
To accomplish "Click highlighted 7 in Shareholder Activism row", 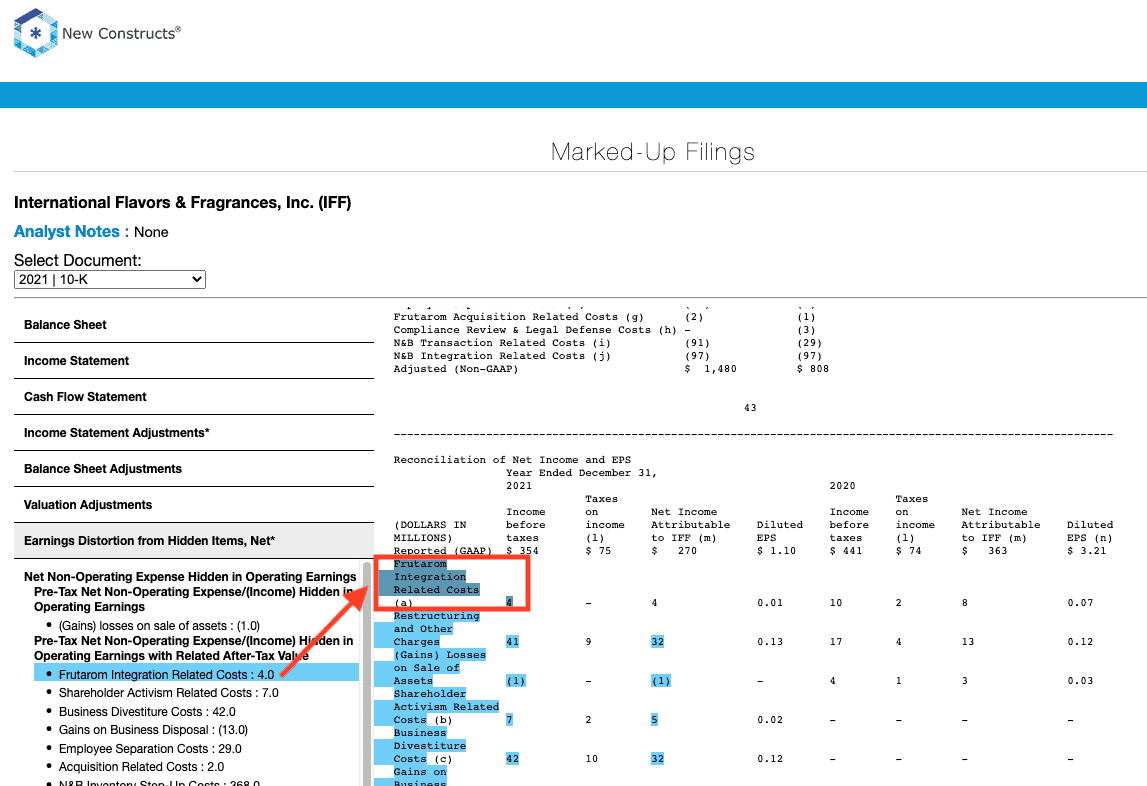I will click(x=509, y=720).
